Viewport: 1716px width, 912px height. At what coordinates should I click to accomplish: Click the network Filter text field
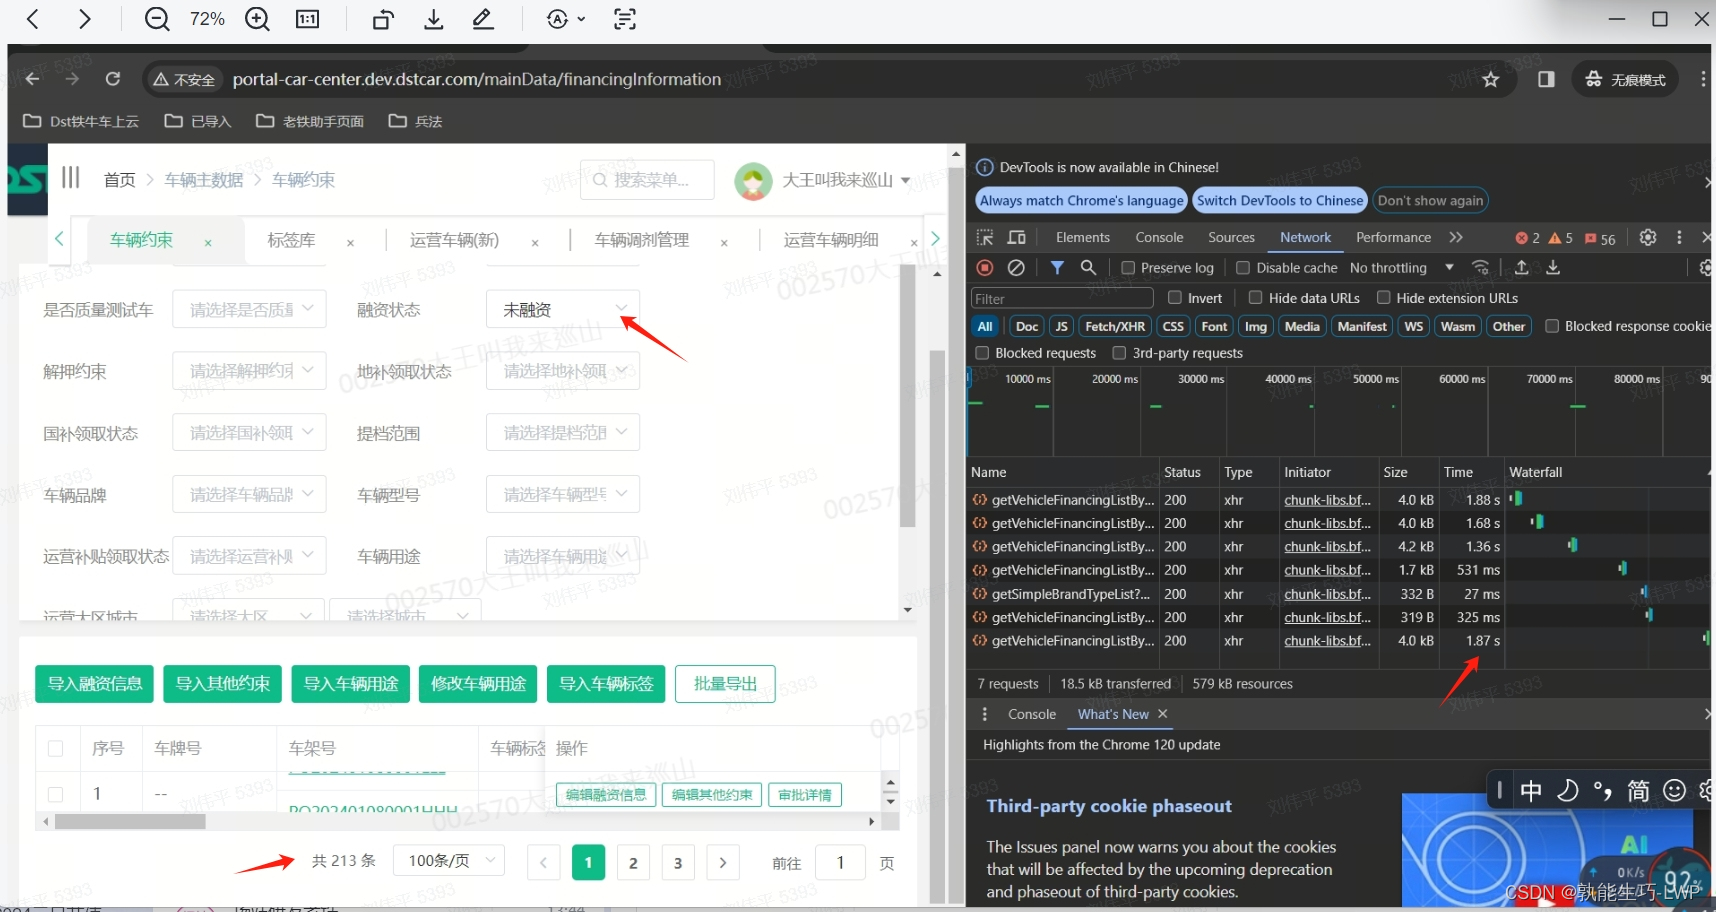point(1062,298)
